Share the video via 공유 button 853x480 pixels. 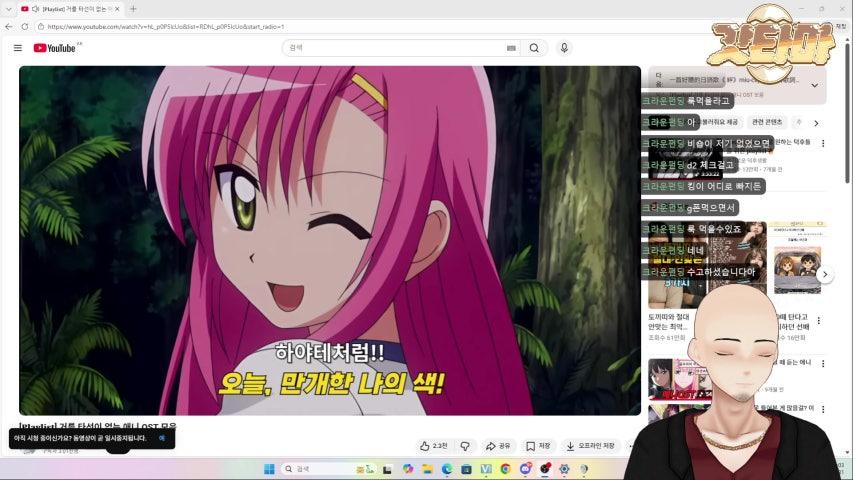click(x=498, y=446)
